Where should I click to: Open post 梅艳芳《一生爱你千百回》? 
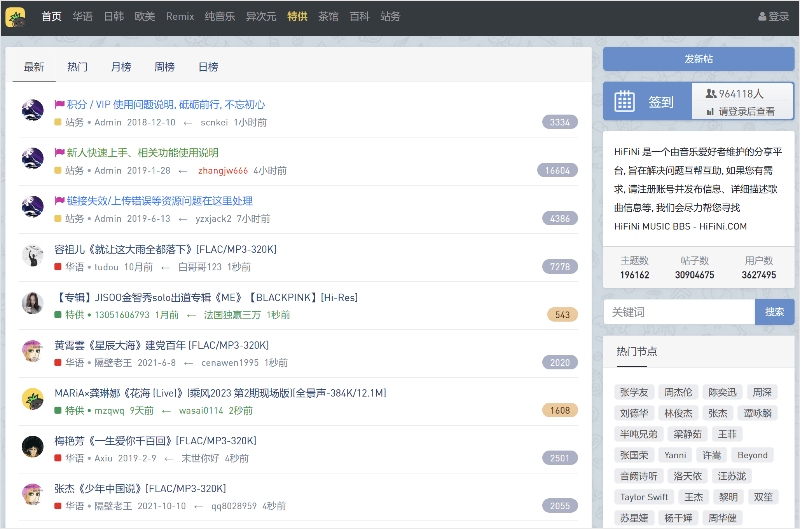pyautogui.click(x=156, y=441)
